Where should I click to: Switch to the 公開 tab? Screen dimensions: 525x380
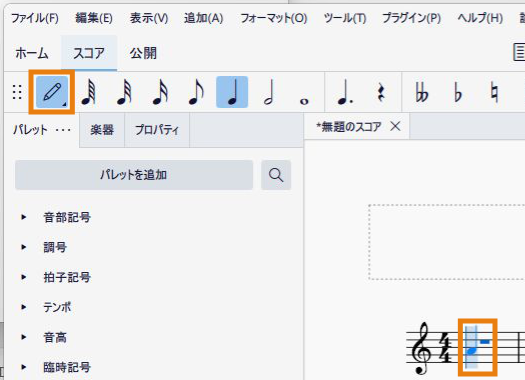[x=143, y=53]
